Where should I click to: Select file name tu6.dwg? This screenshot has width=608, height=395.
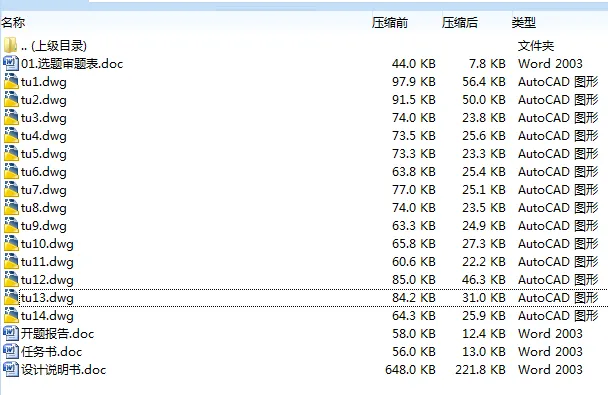[x=44, y=172]
